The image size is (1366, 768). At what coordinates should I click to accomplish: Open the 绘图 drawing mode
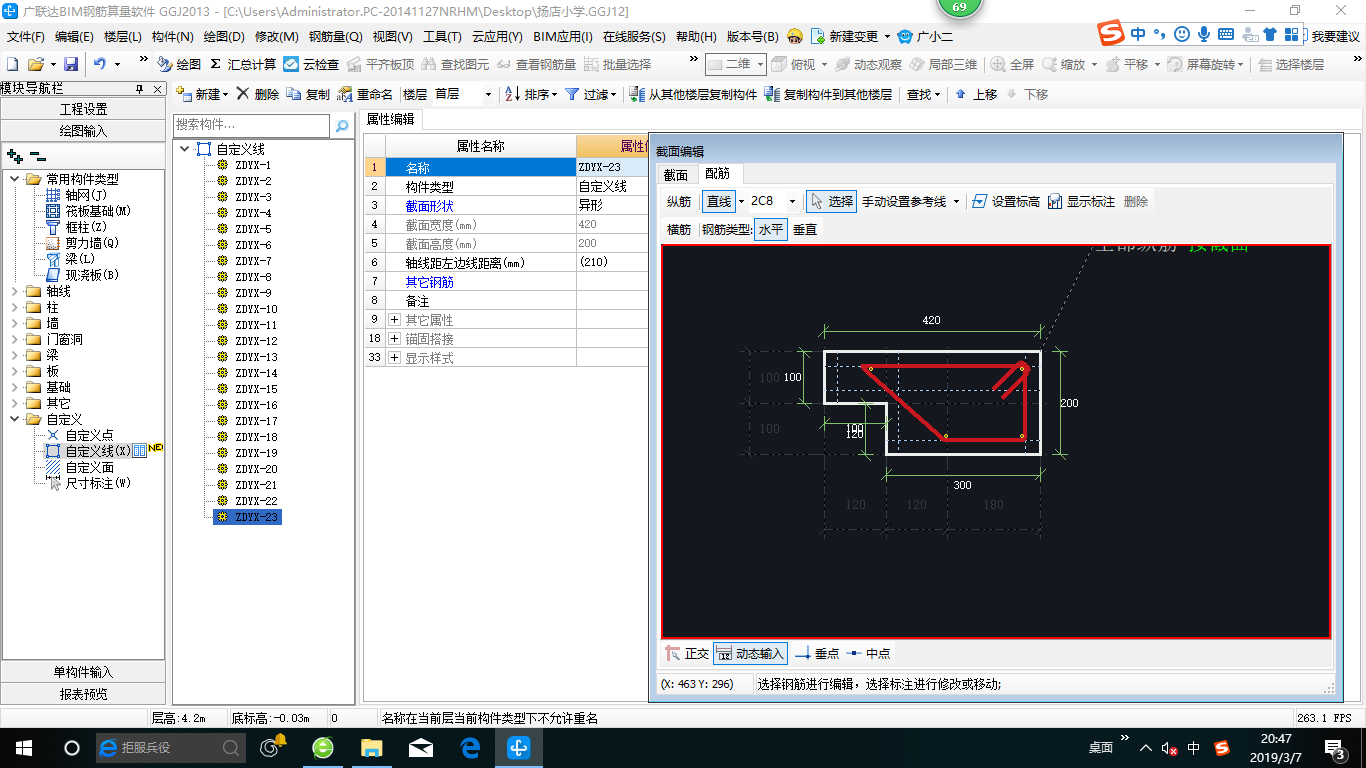click(179, 64)
